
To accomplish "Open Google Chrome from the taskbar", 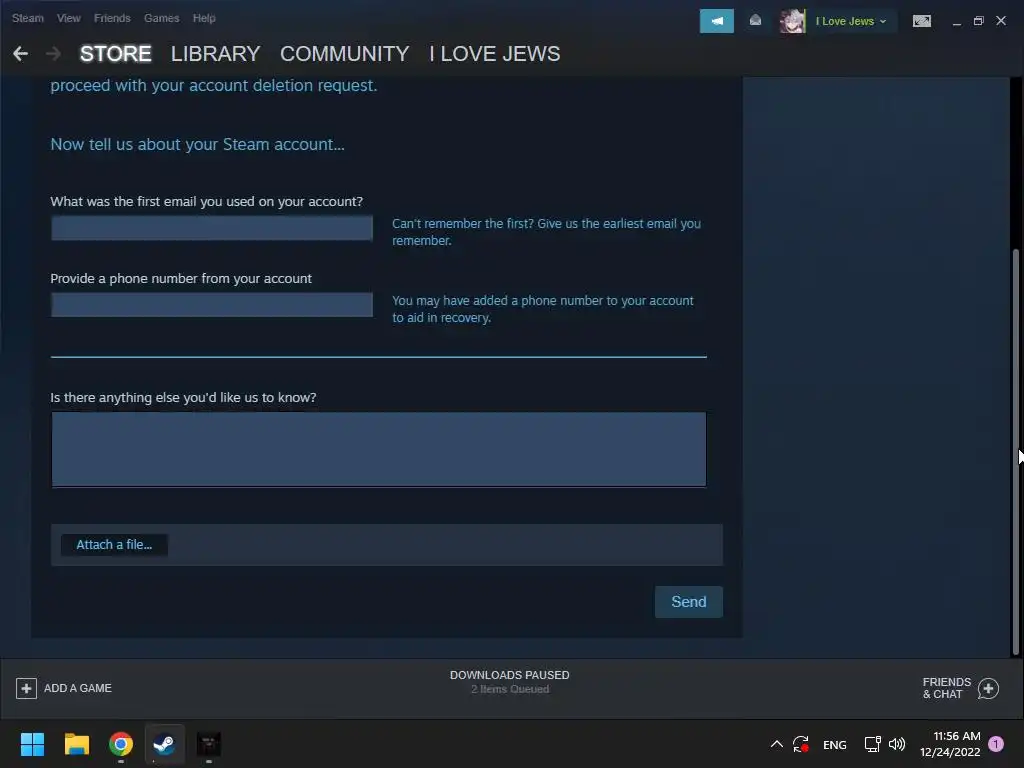I will tap(121, 744).
